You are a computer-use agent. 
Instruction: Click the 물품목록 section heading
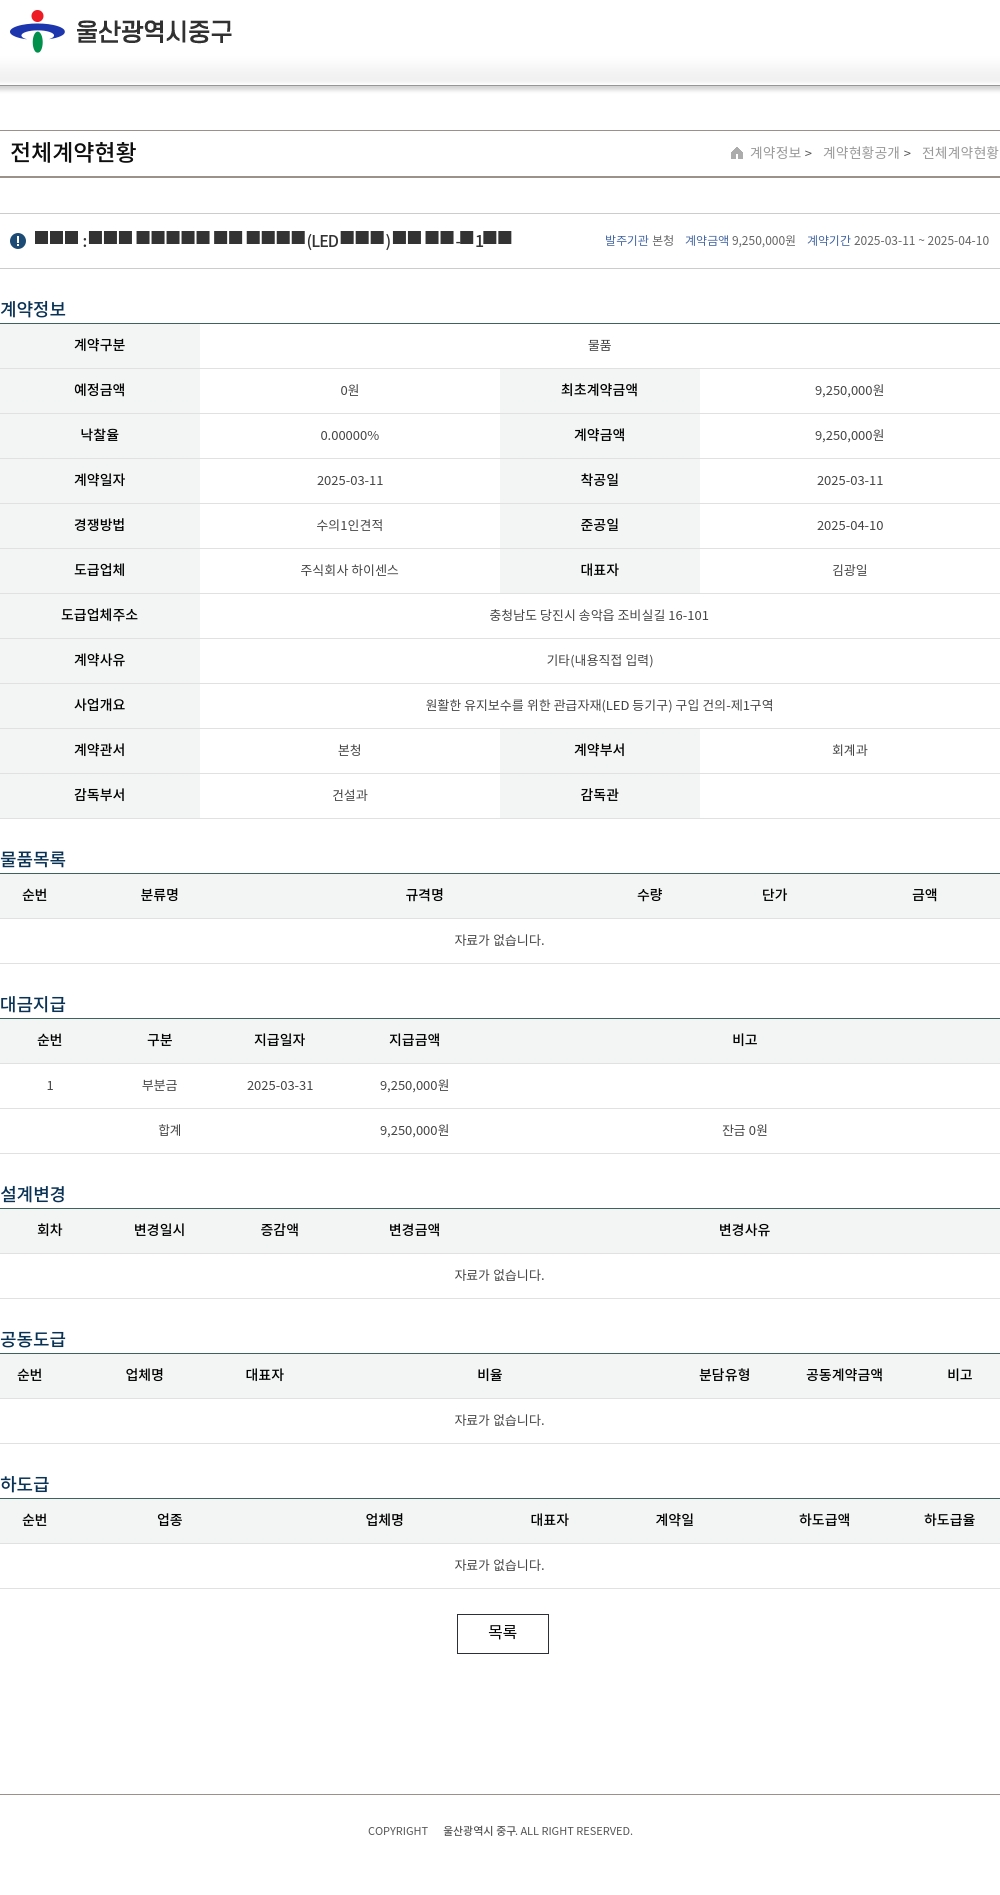tap(33, 859)
